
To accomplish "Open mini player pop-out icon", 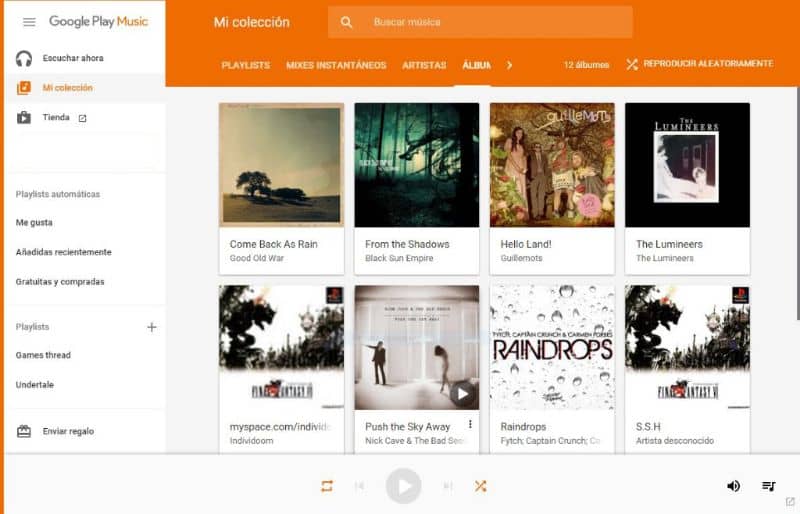I will click(x=790, y=502).
